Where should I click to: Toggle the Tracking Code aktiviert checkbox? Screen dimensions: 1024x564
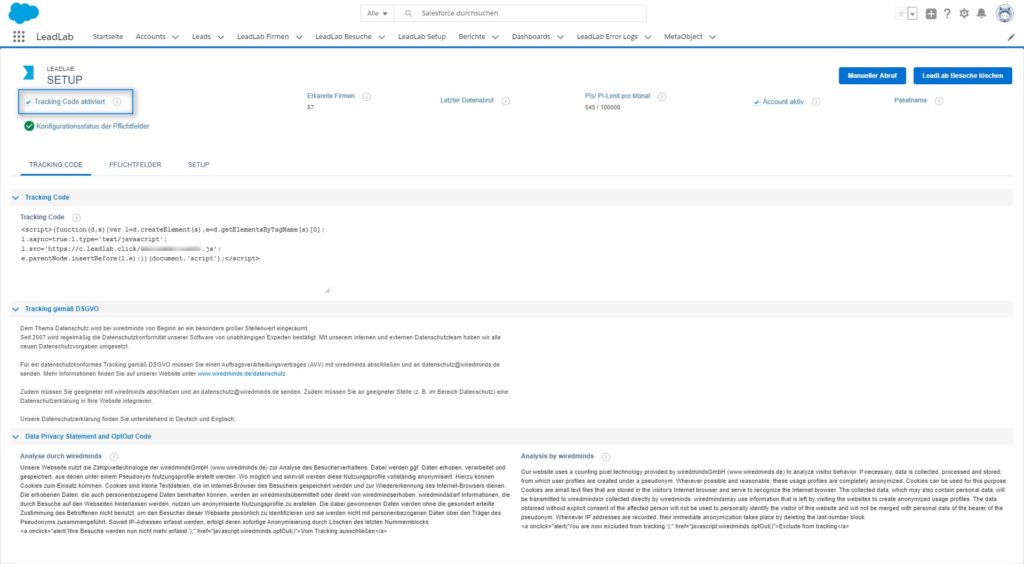click(28, 102)
